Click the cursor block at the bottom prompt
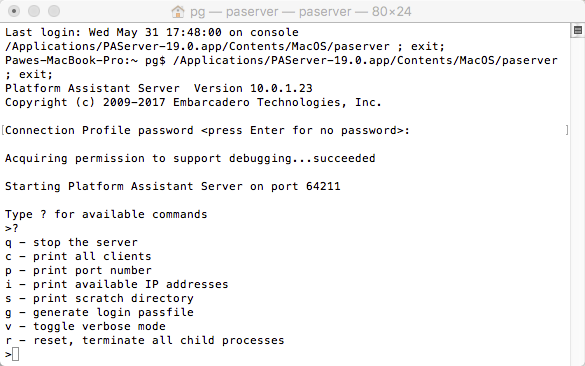Screen dimensions: 585x366 pos(15,354)
